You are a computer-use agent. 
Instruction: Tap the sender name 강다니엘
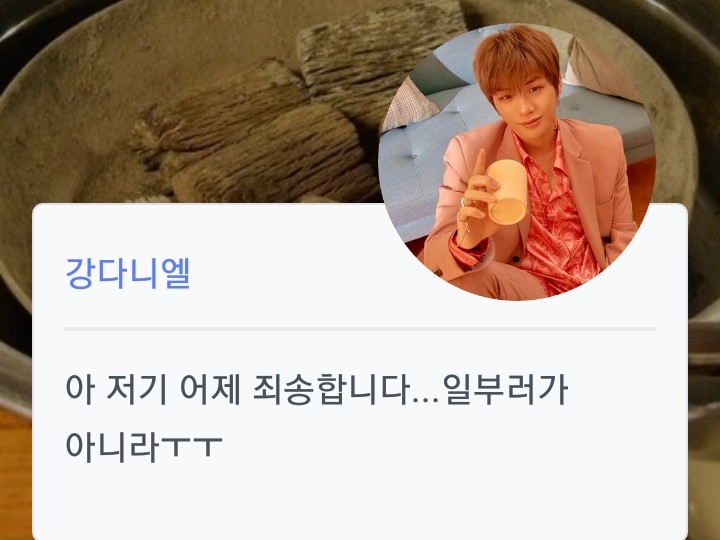[x=128, y=273]
